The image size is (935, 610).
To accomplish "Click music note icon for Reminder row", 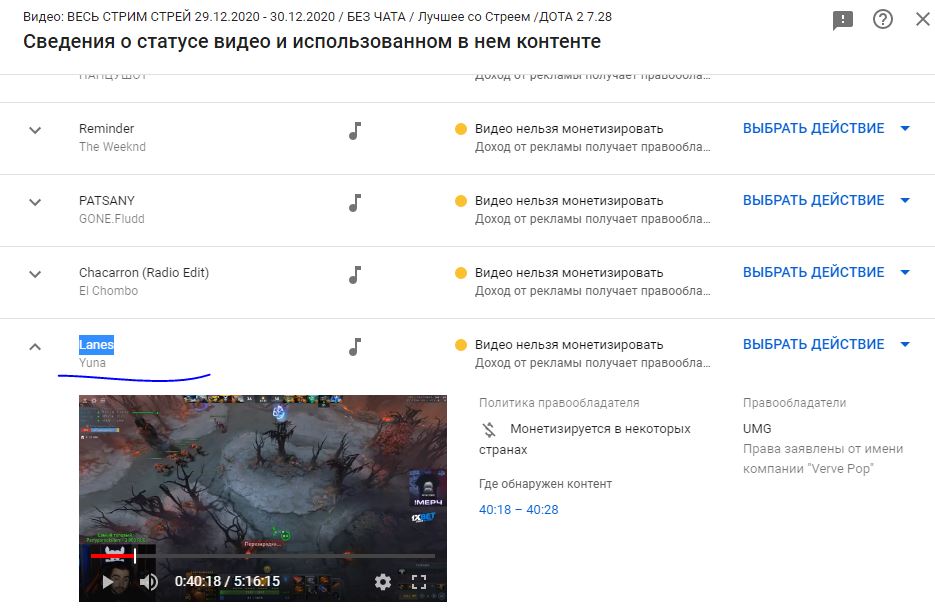I will click(355, 131).
